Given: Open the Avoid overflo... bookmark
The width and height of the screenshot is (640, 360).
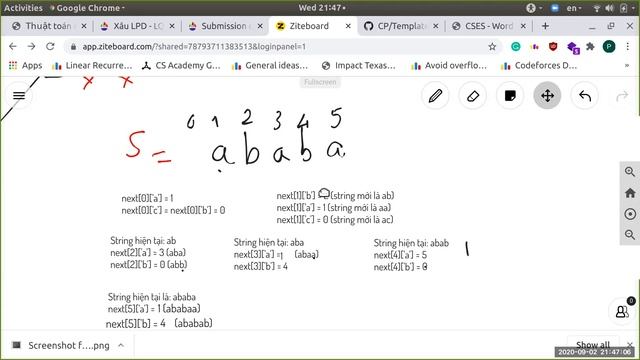Looking at the screenshot, I should 449,65.
